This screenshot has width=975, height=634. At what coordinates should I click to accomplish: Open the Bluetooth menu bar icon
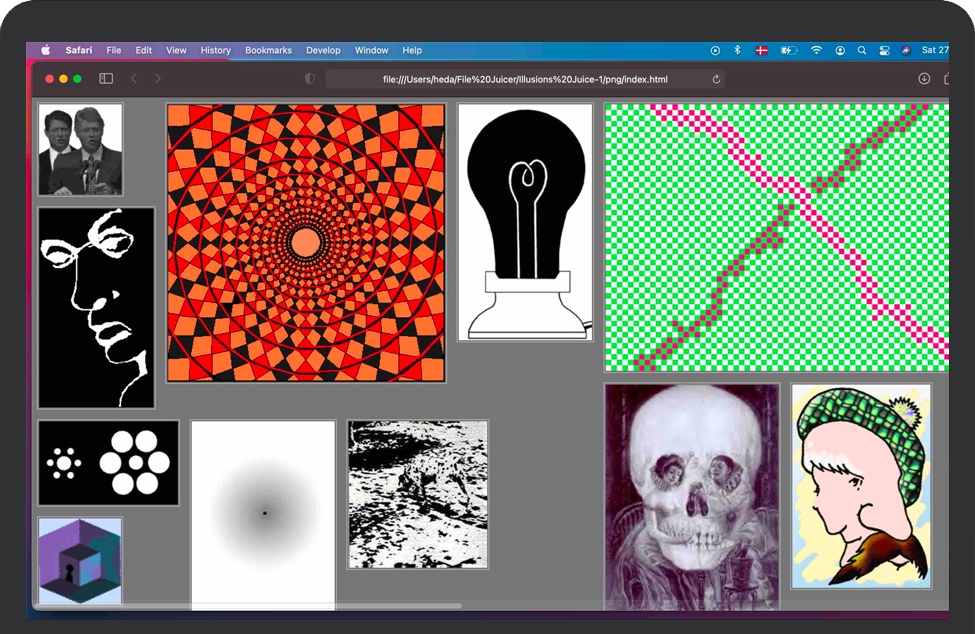tap(738, 50)
